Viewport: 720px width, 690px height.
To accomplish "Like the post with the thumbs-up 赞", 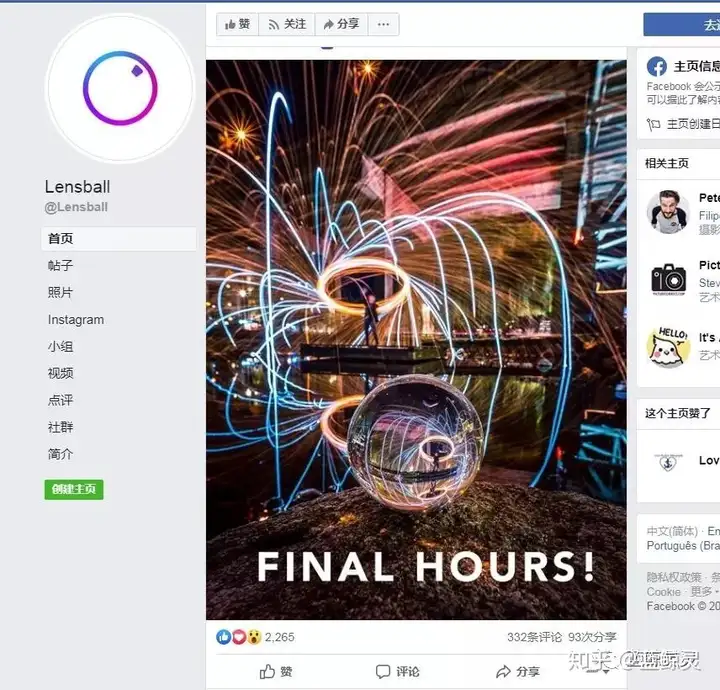I will click(x=276, y=672).
